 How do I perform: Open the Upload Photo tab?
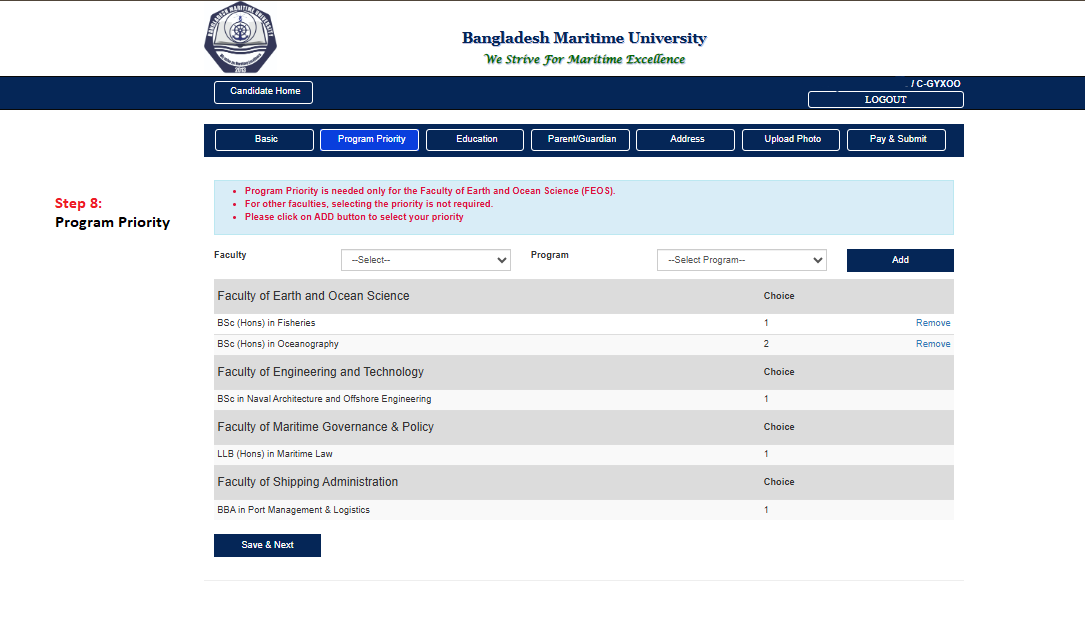[792, 140]
